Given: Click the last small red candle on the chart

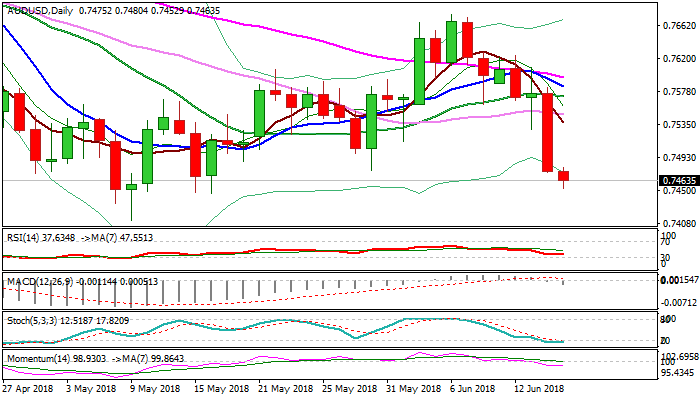Looking at the screenshot, I should [563, 176].
